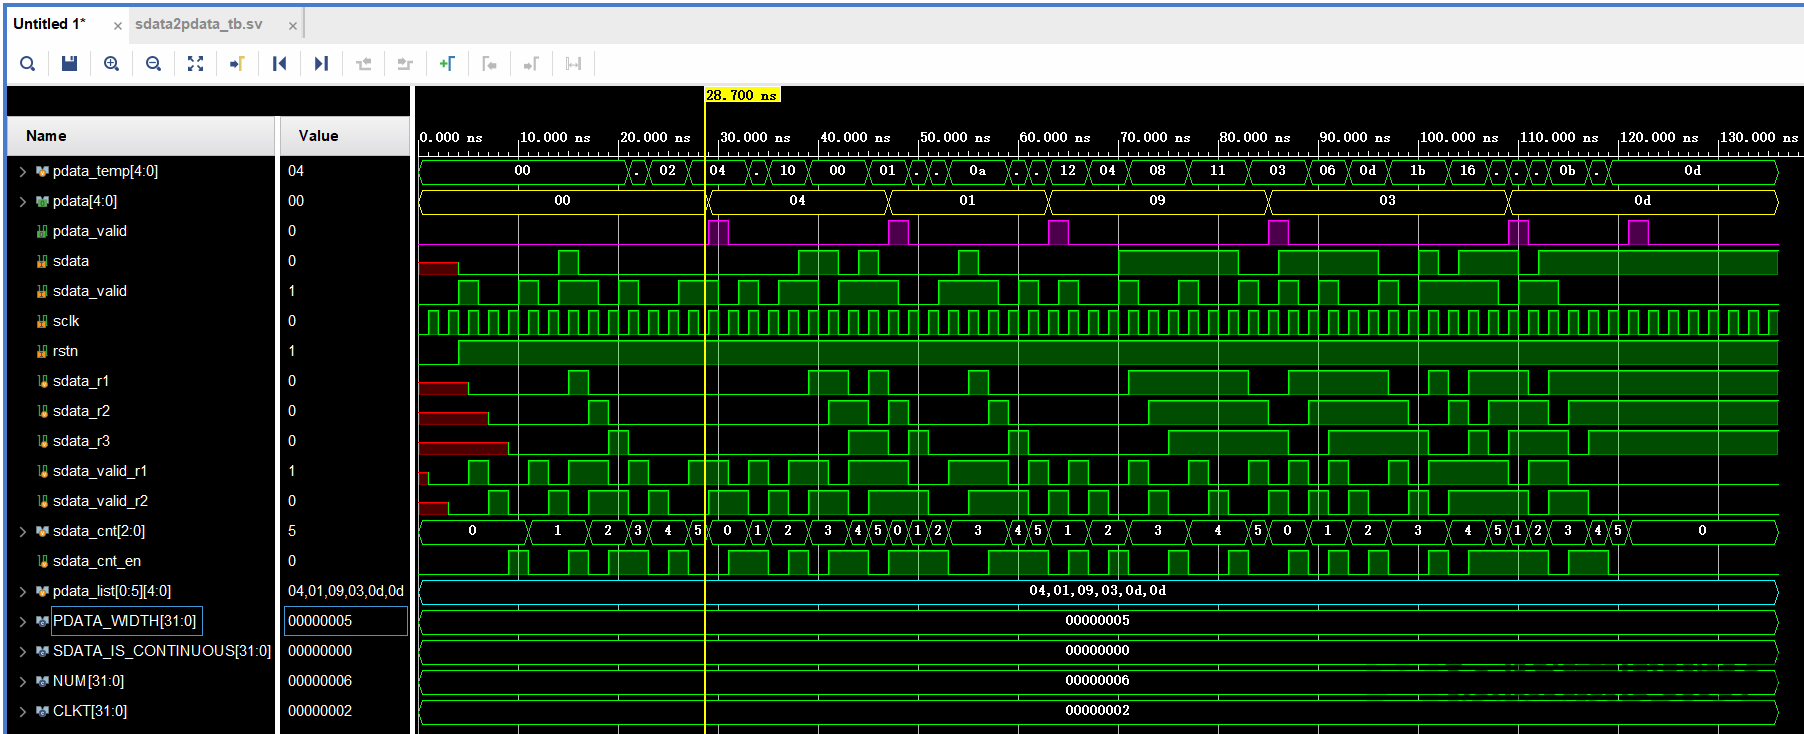The width and height of the screenshot is (1804, 734).
Task: Add a marker with the green plus icon
Action: point(447,64)
